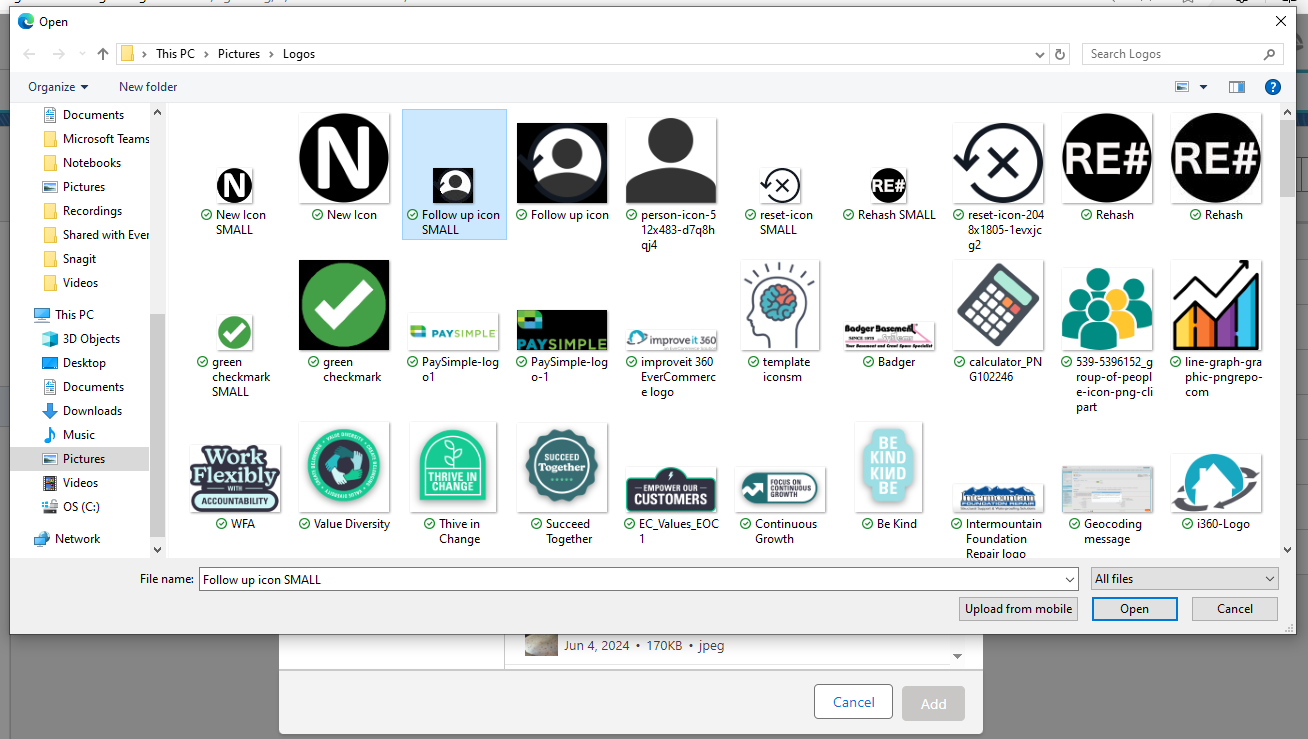
Task: Click Upload from mobile button
Action: click(1018, 609)
